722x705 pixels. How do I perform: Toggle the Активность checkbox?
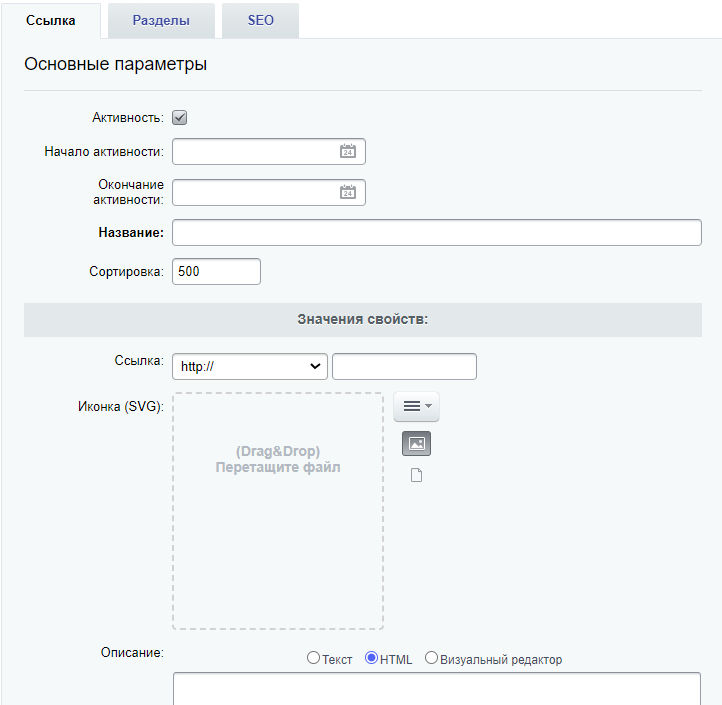pyautogui.click(x=180, y=117)
